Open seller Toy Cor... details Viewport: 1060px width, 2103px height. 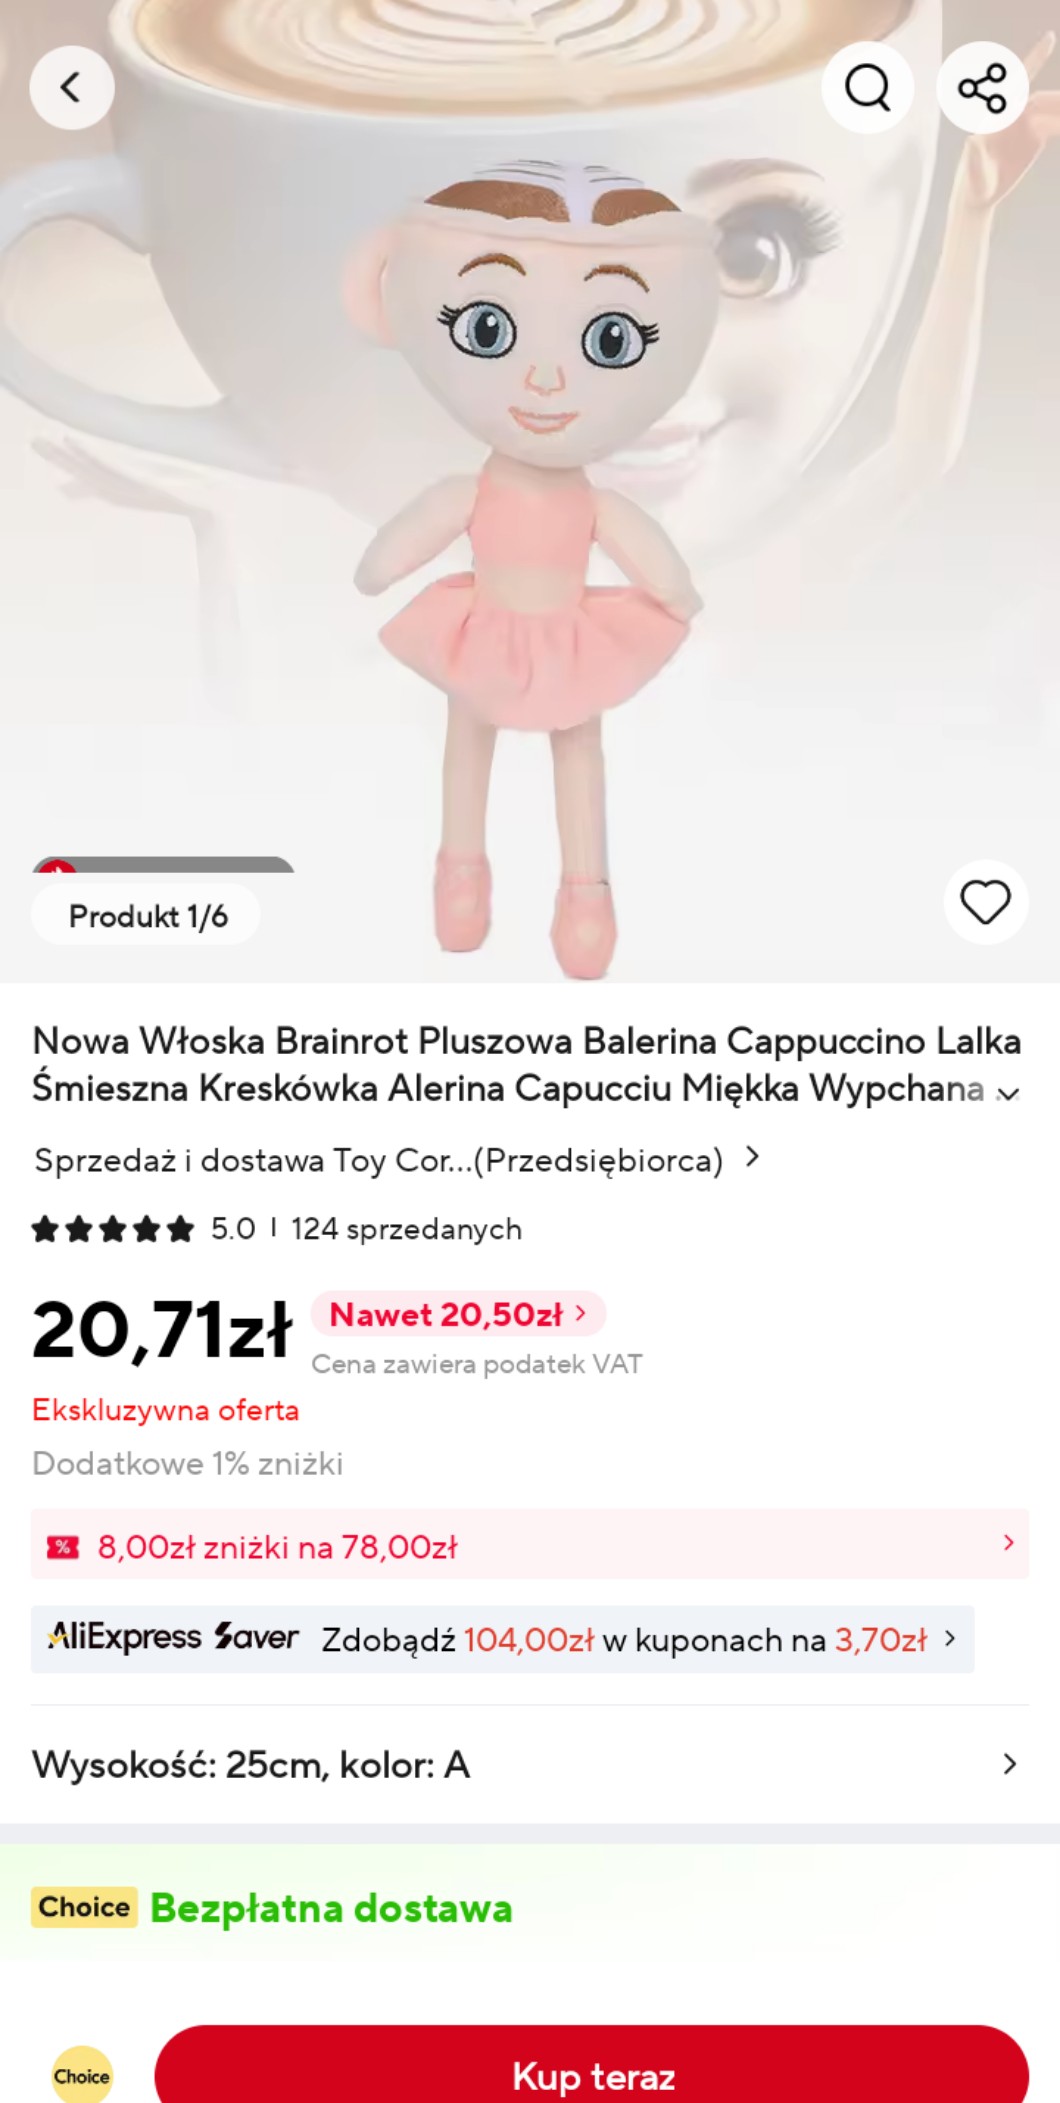[x=396, y=1160]
